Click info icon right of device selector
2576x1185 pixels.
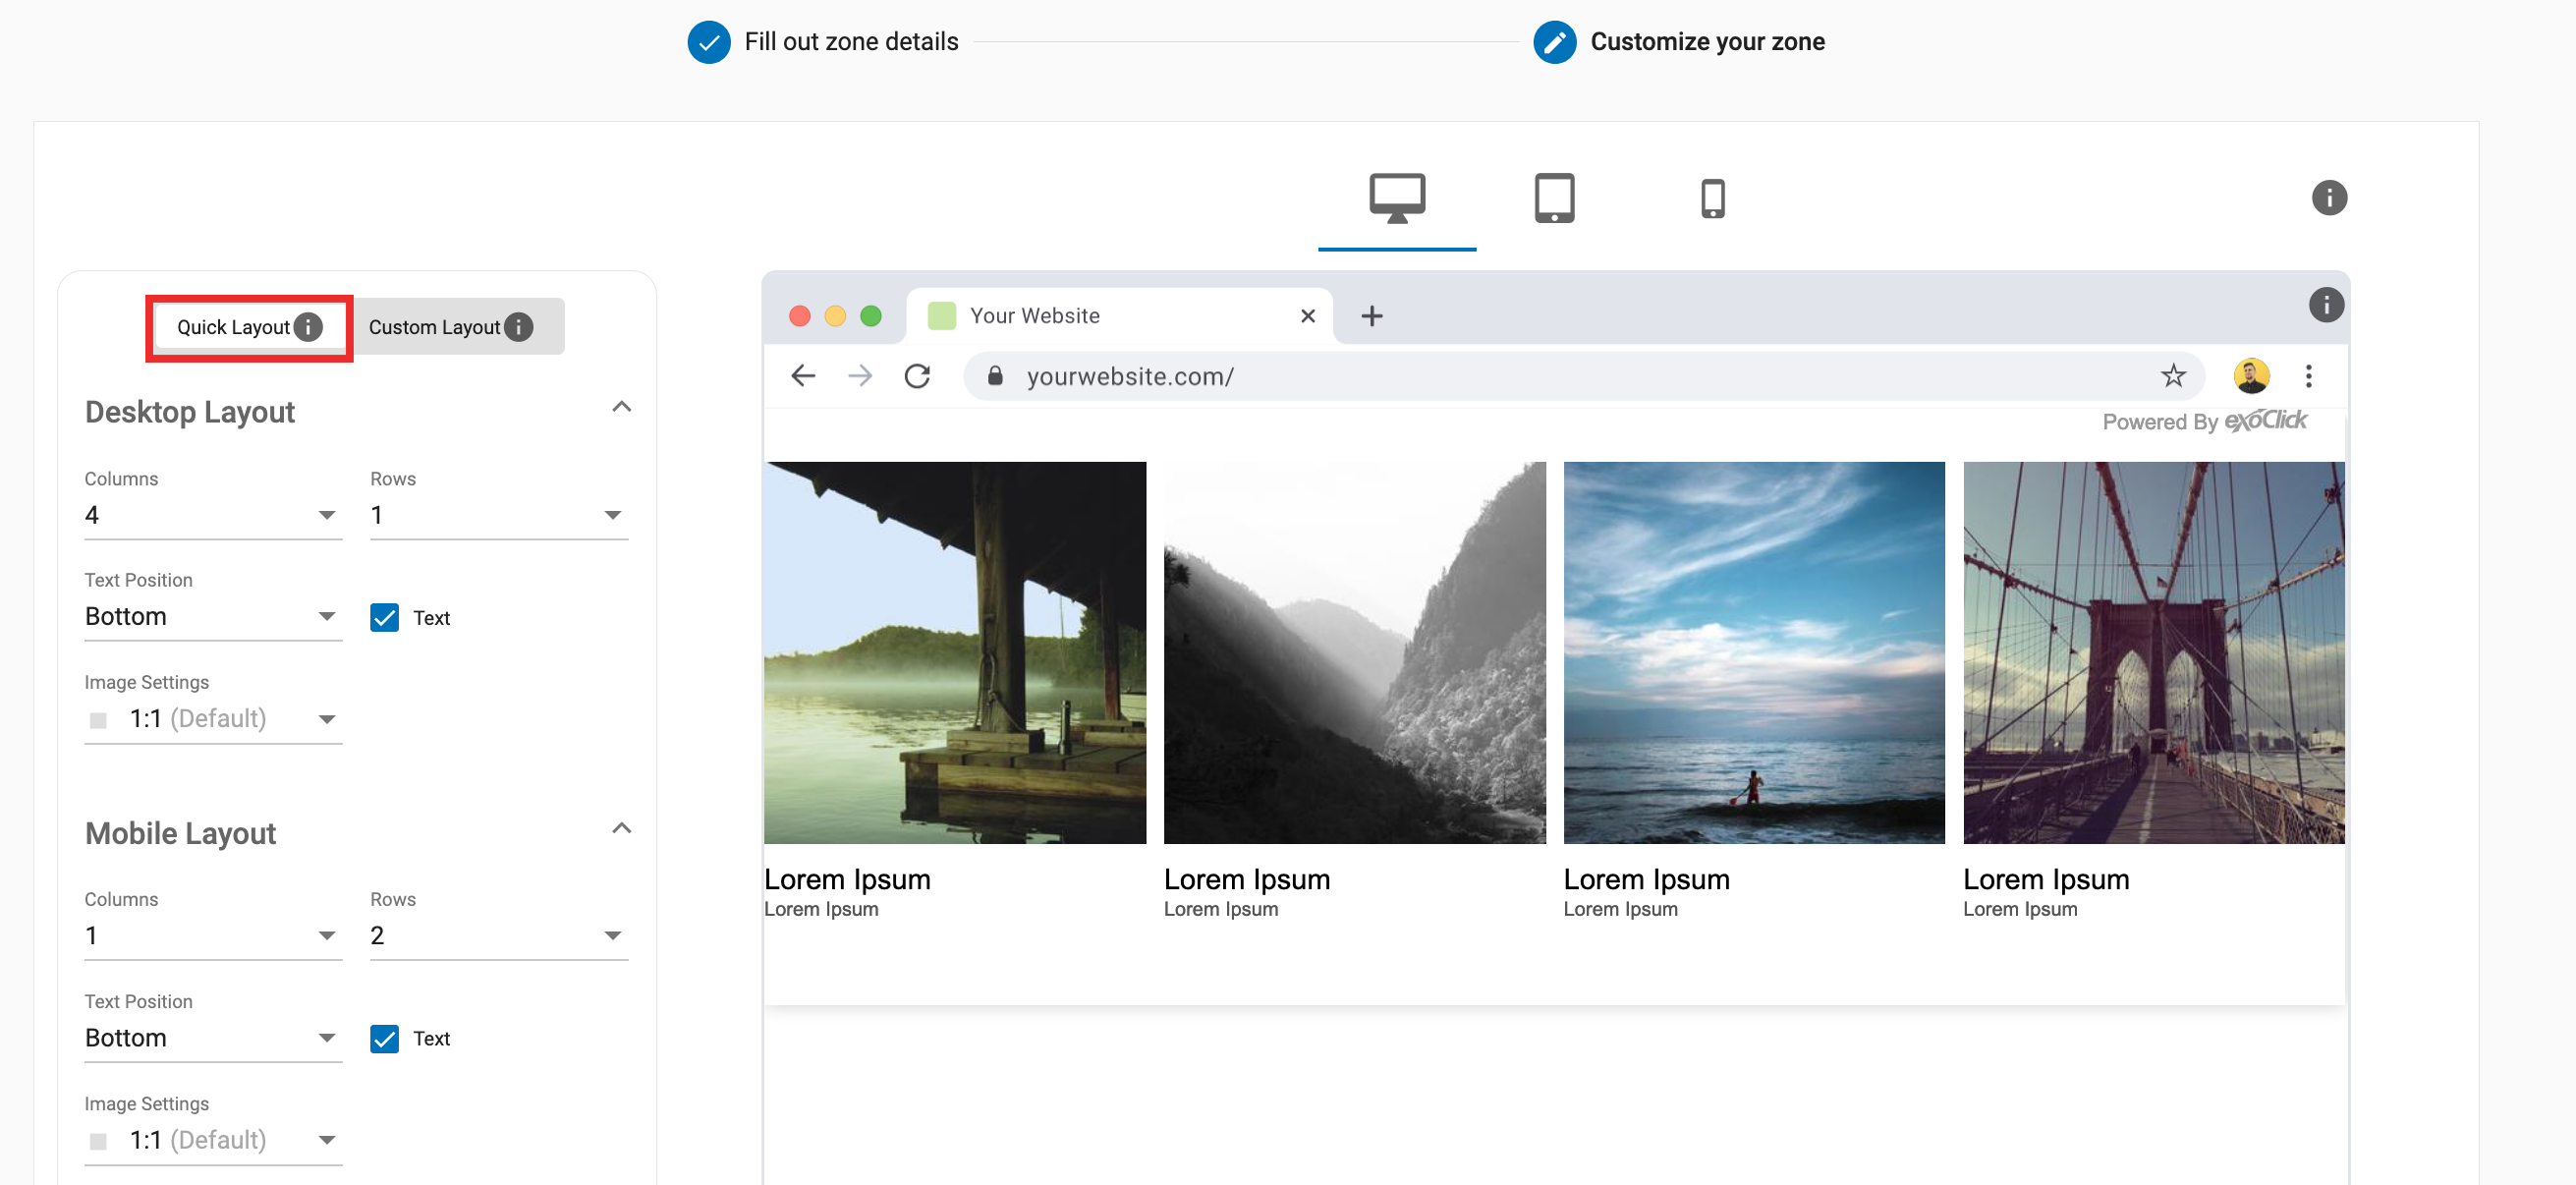pos(2328,198)
